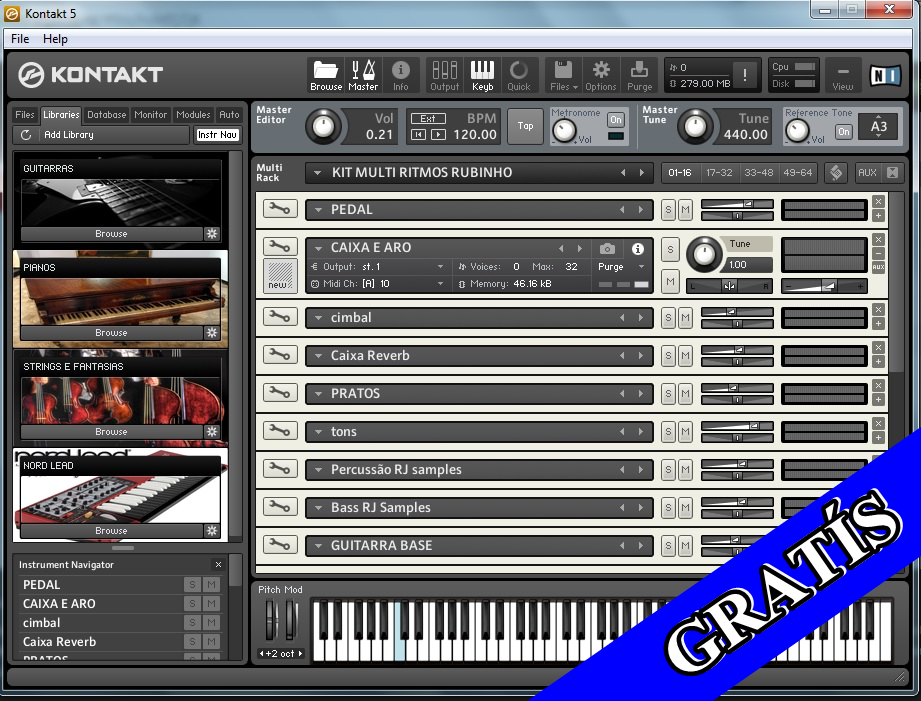Open the Help menu
921x701 pixels.
click(55, 39)
